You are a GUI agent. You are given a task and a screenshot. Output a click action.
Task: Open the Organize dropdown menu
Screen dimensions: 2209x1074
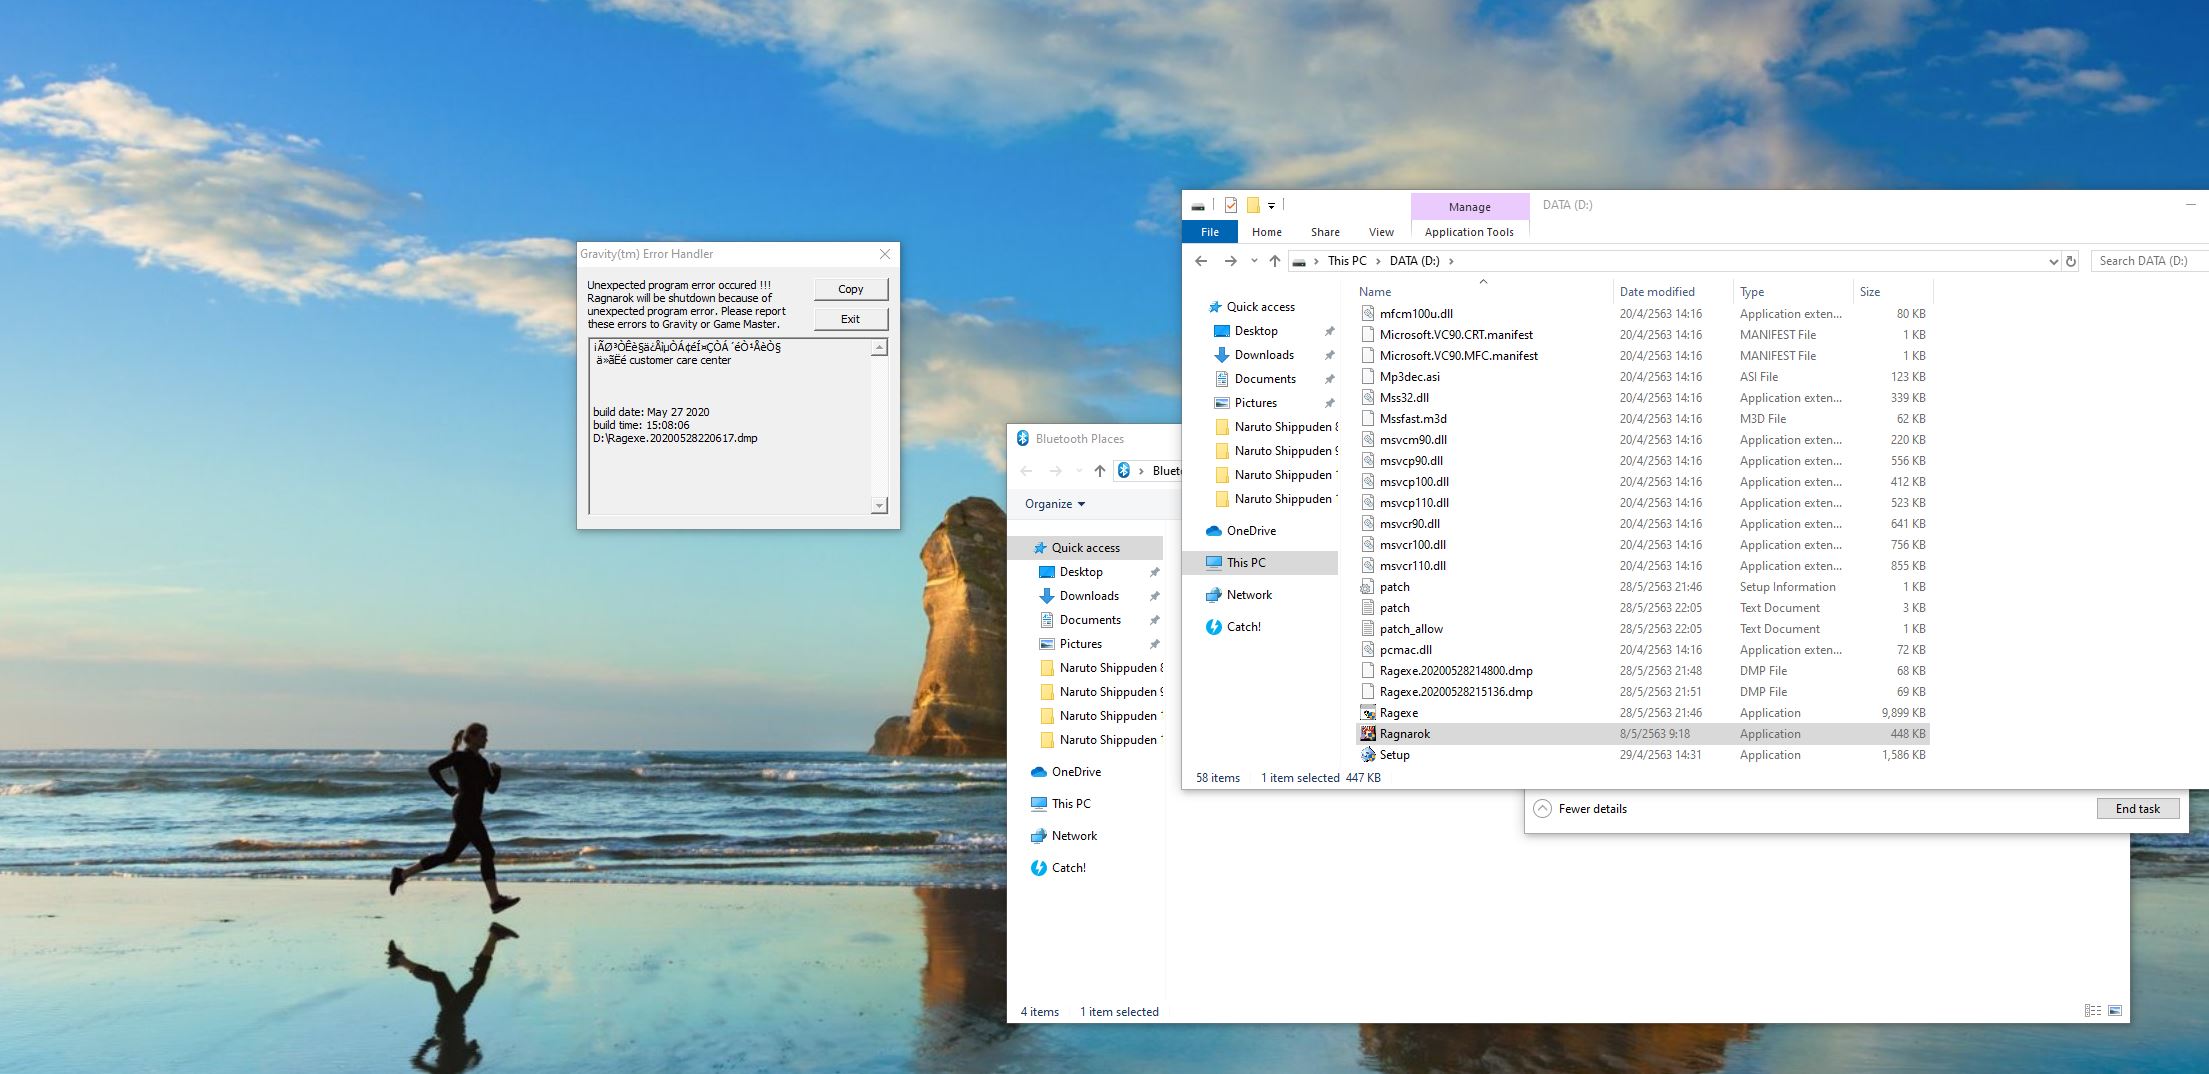[1055, 504]
